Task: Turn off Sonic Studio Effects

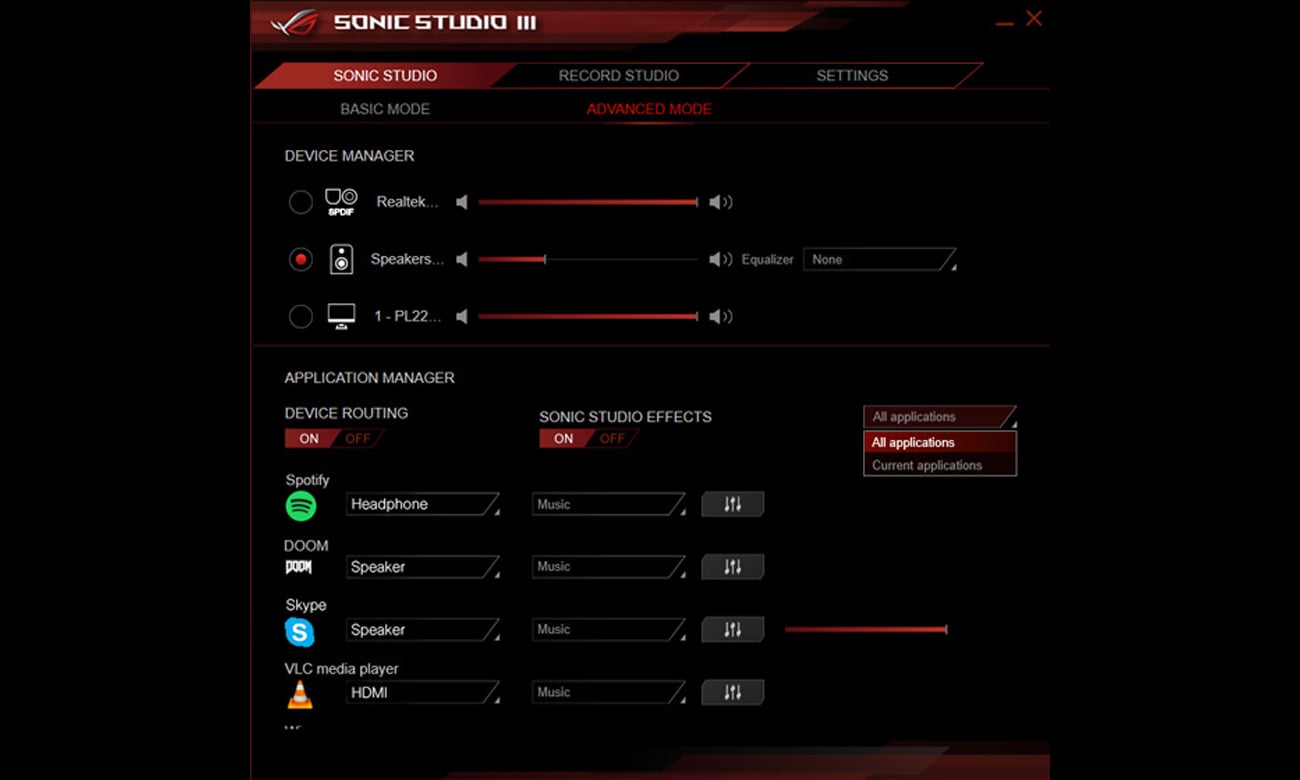Action: click(x=611, y=439)
